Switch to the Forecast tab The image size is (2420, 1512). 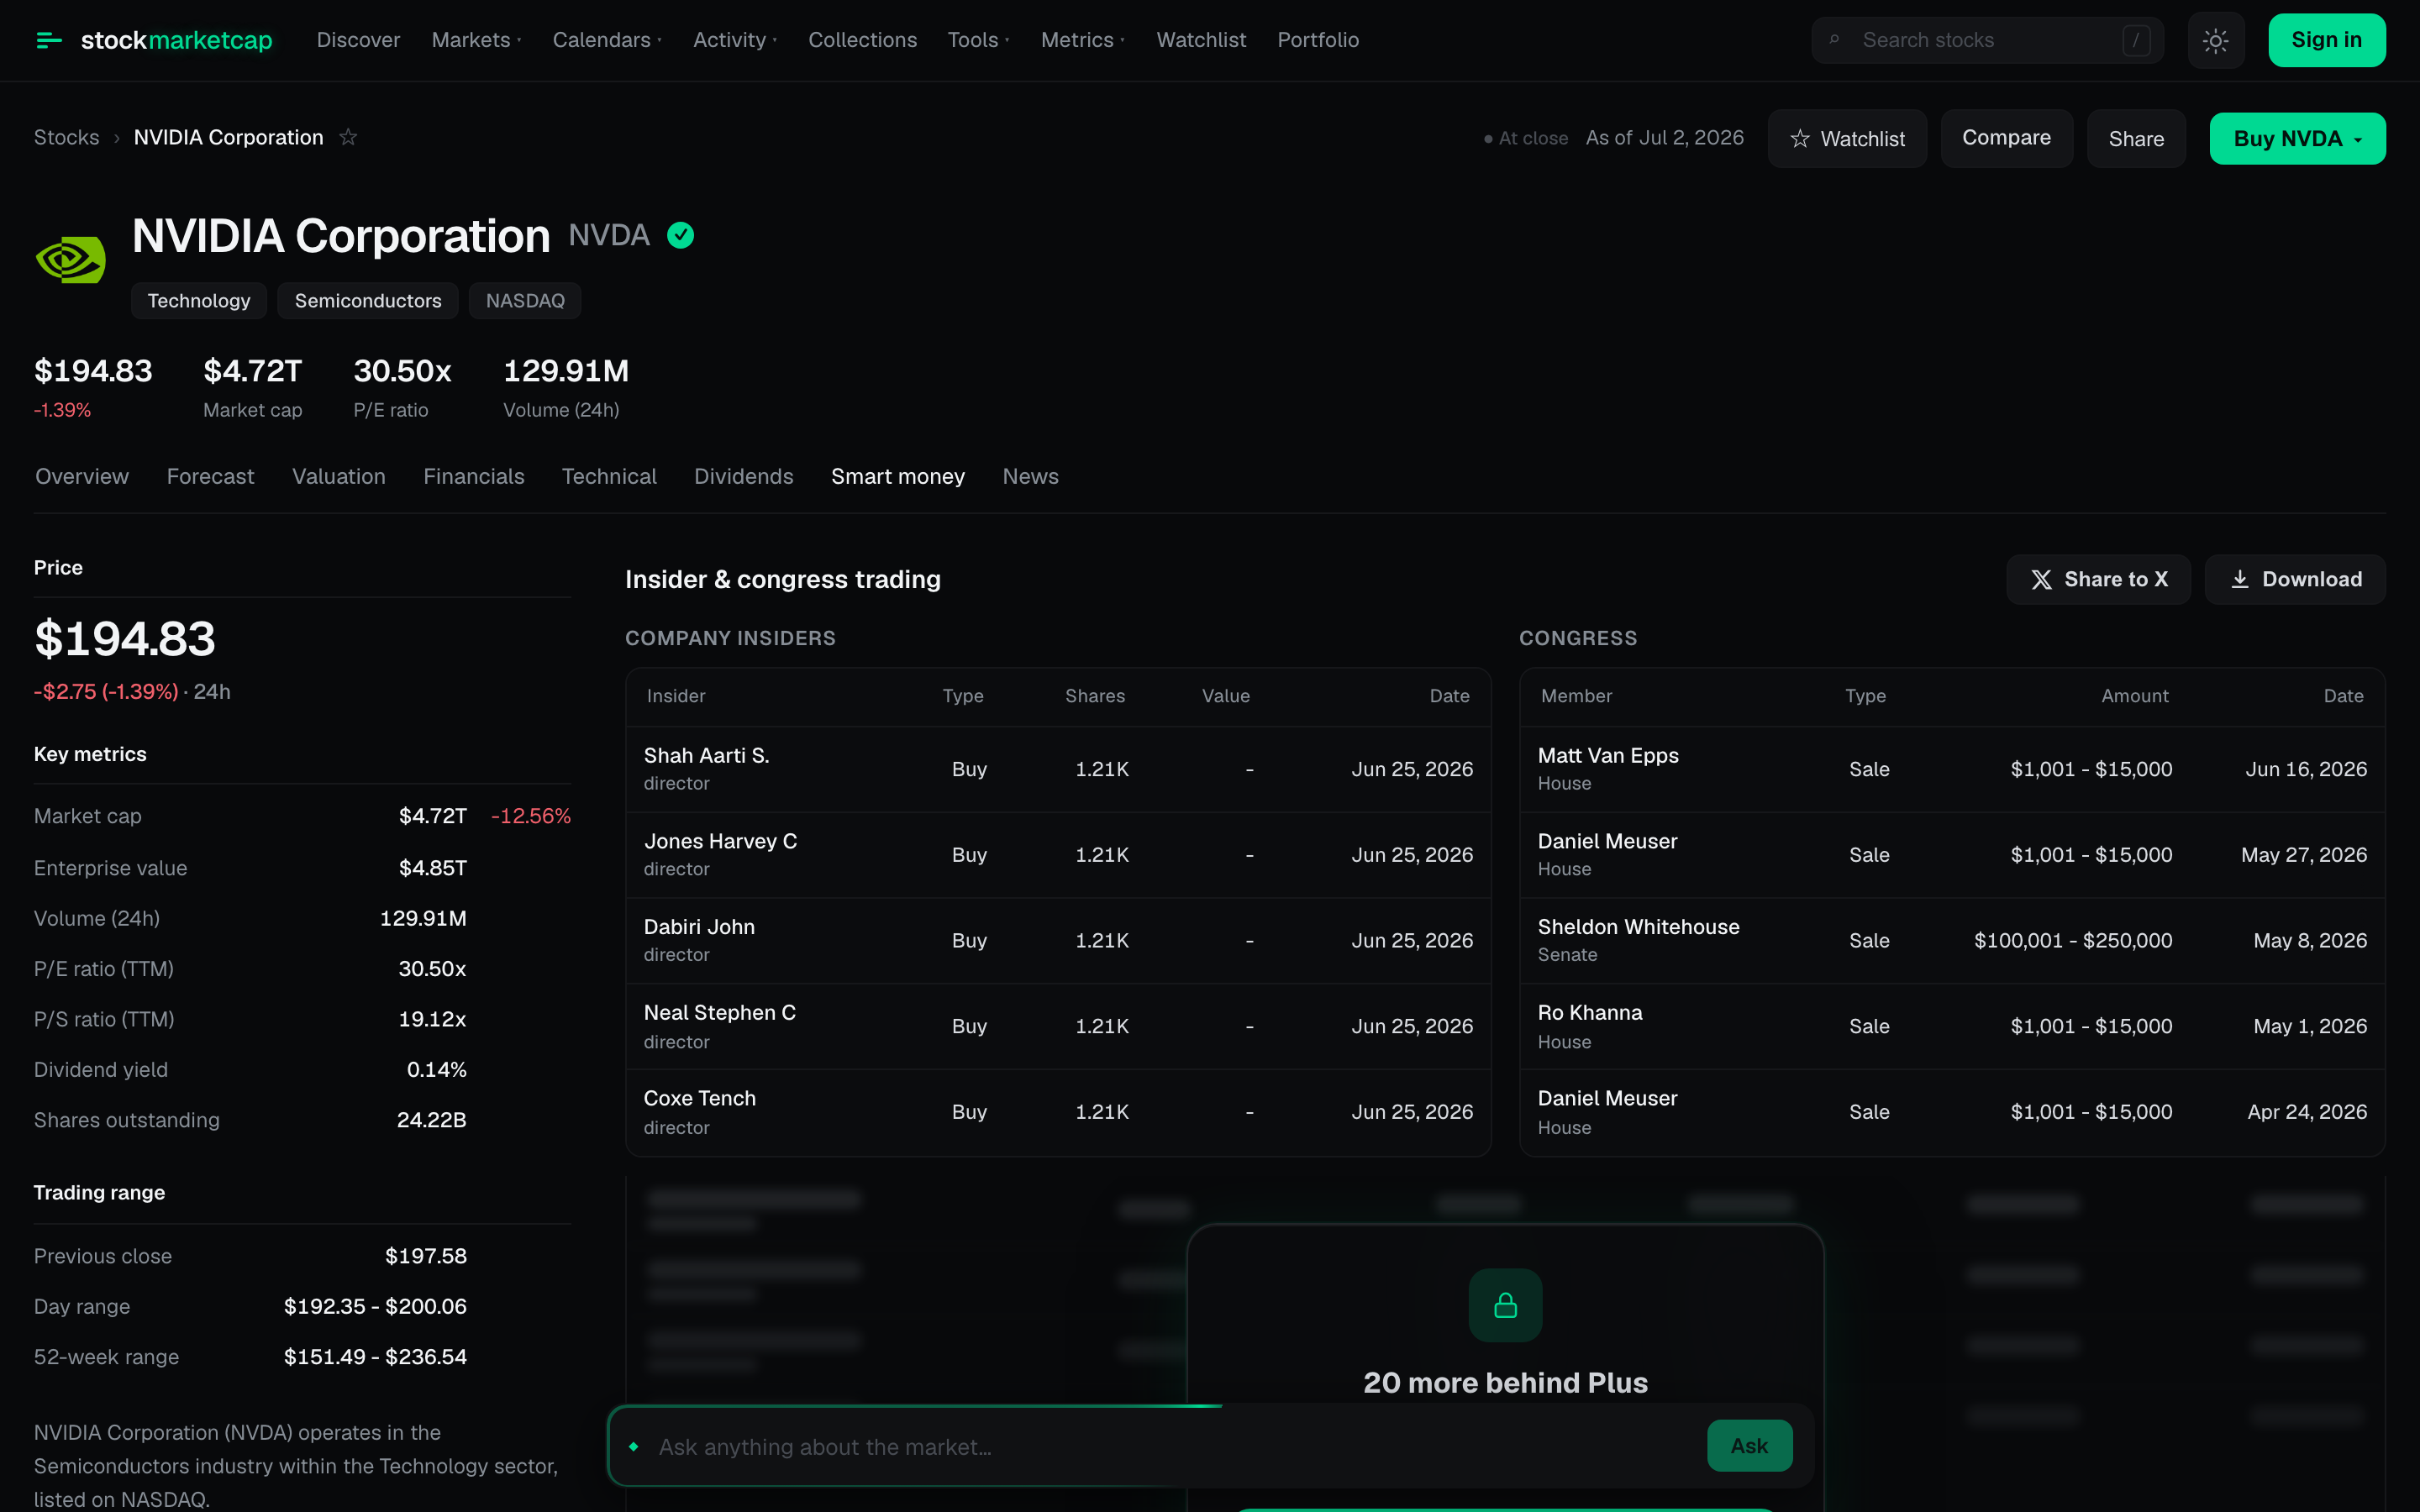[x=210, y=476]
